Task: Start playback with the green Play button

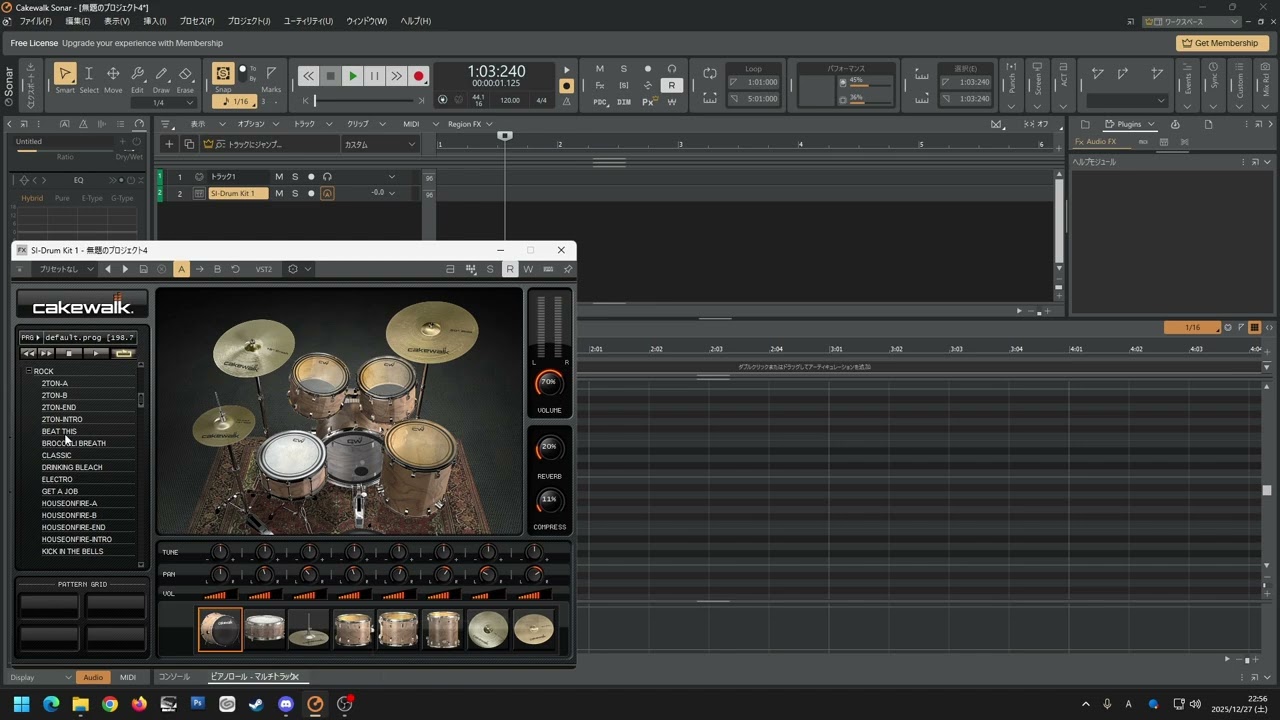Action: click(353, 76)
